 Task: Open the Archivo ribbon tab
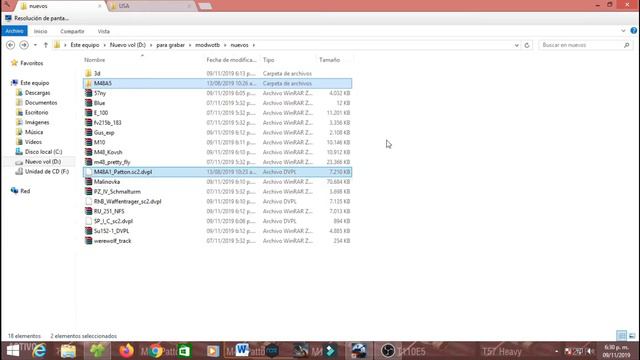click(x=14, y=31)
